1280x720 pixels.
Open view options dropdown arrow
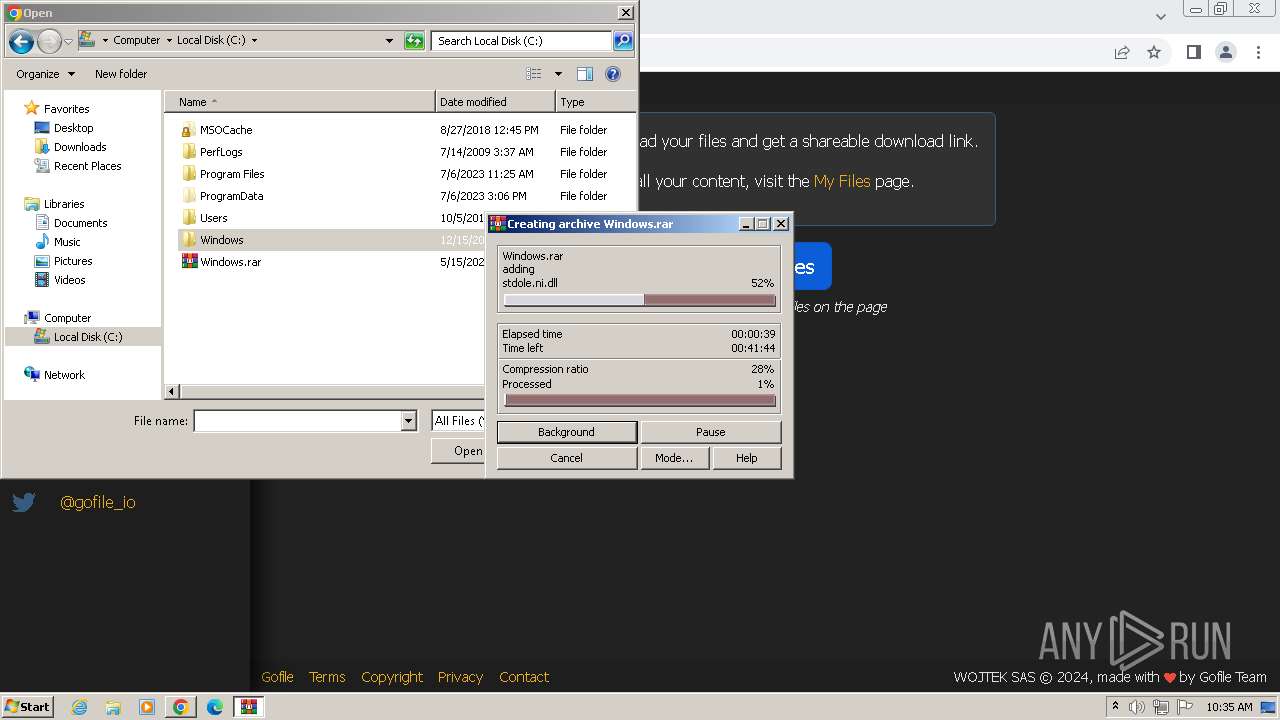[x=558, y=74]
